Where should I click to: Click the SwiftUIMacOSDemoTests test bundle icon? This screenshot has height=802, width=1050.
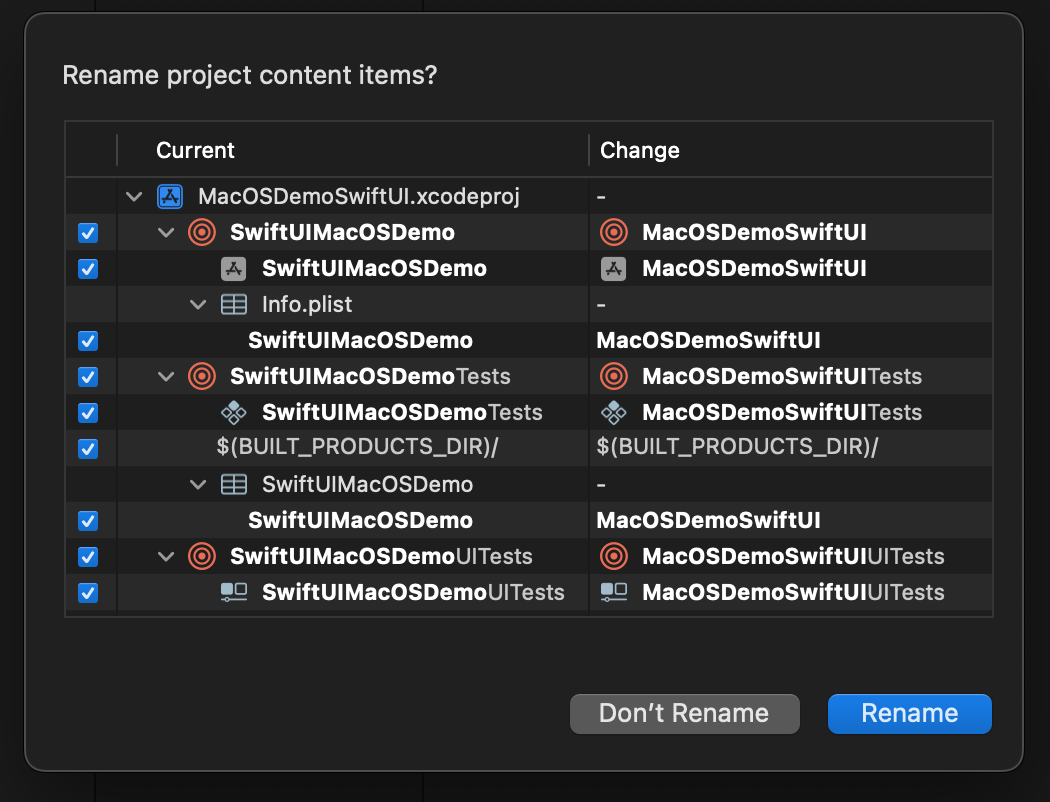234,412
